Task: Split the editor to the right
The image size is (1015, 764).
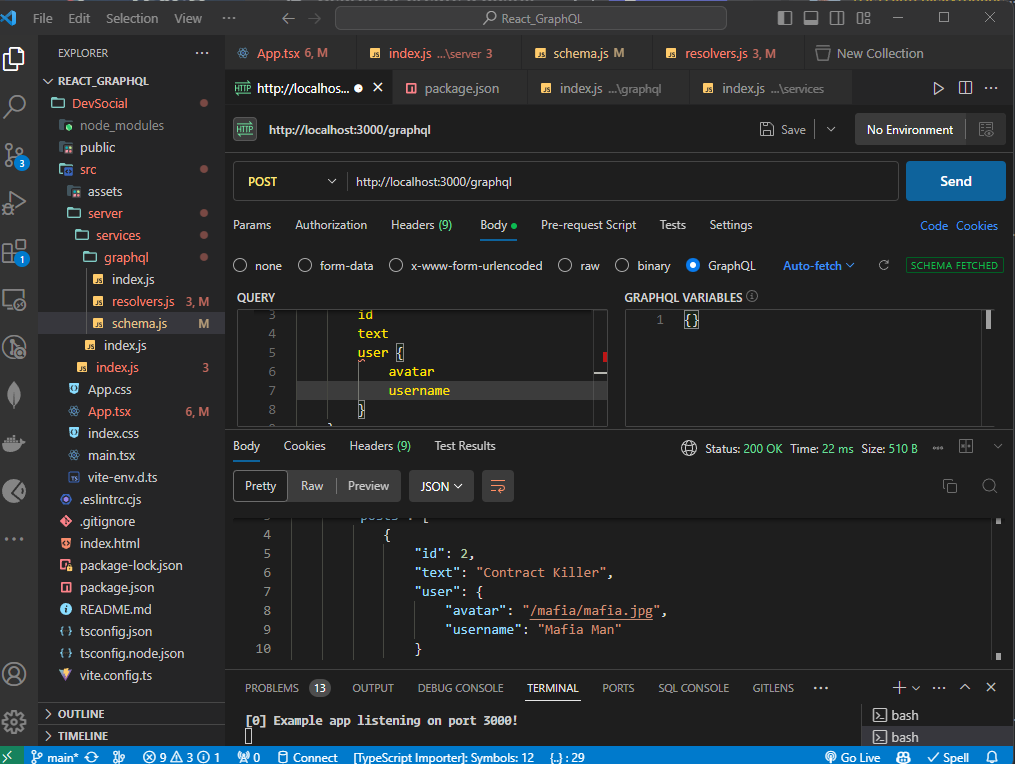Action: [965, 88]
